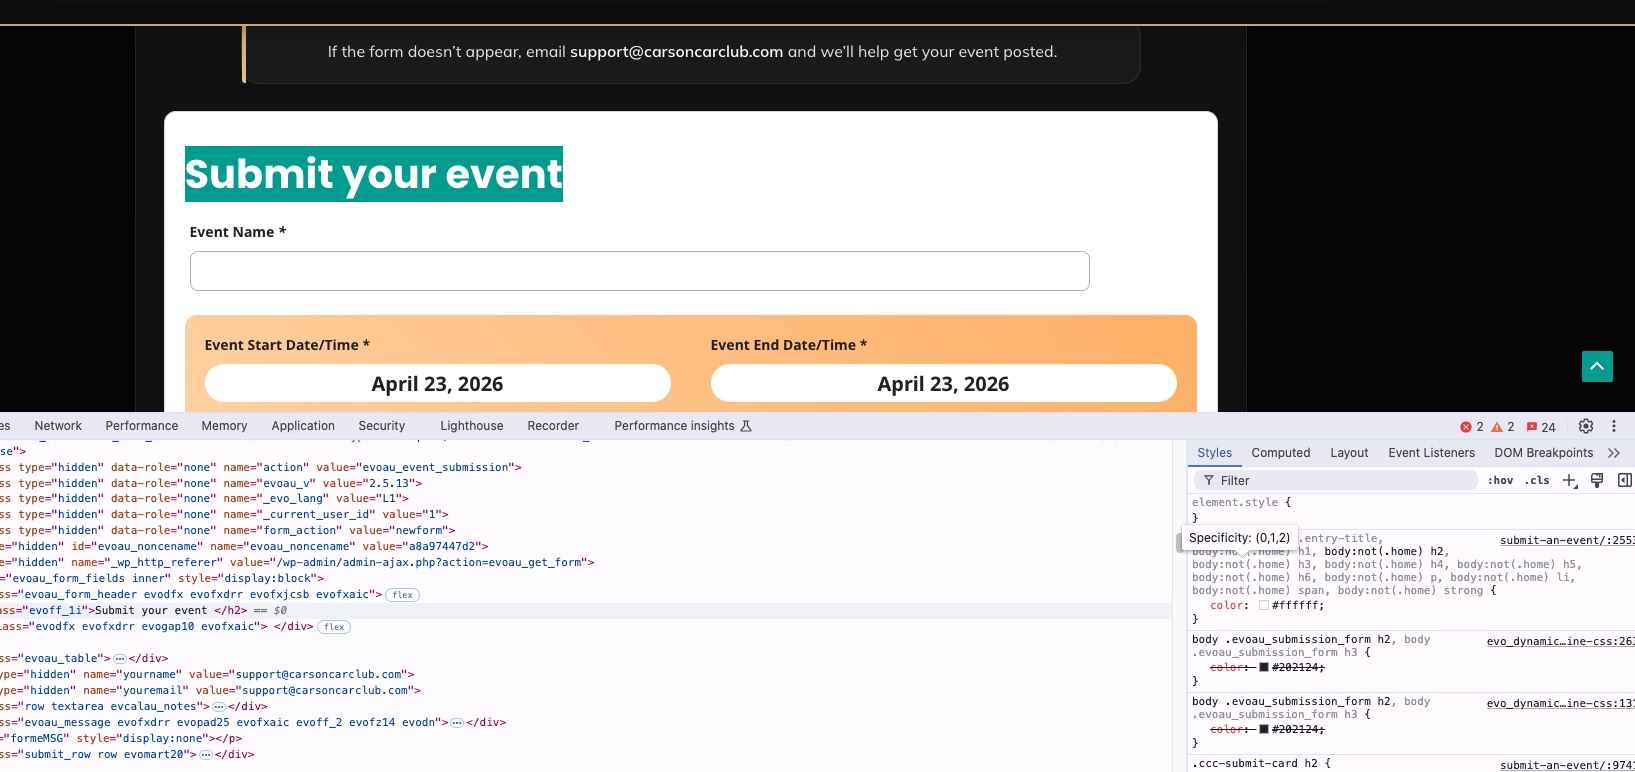Image resolution: width=1635 pixels, height=772 pixels.
Task: Click the Event Name input field
Action: [x=639, y=271]
